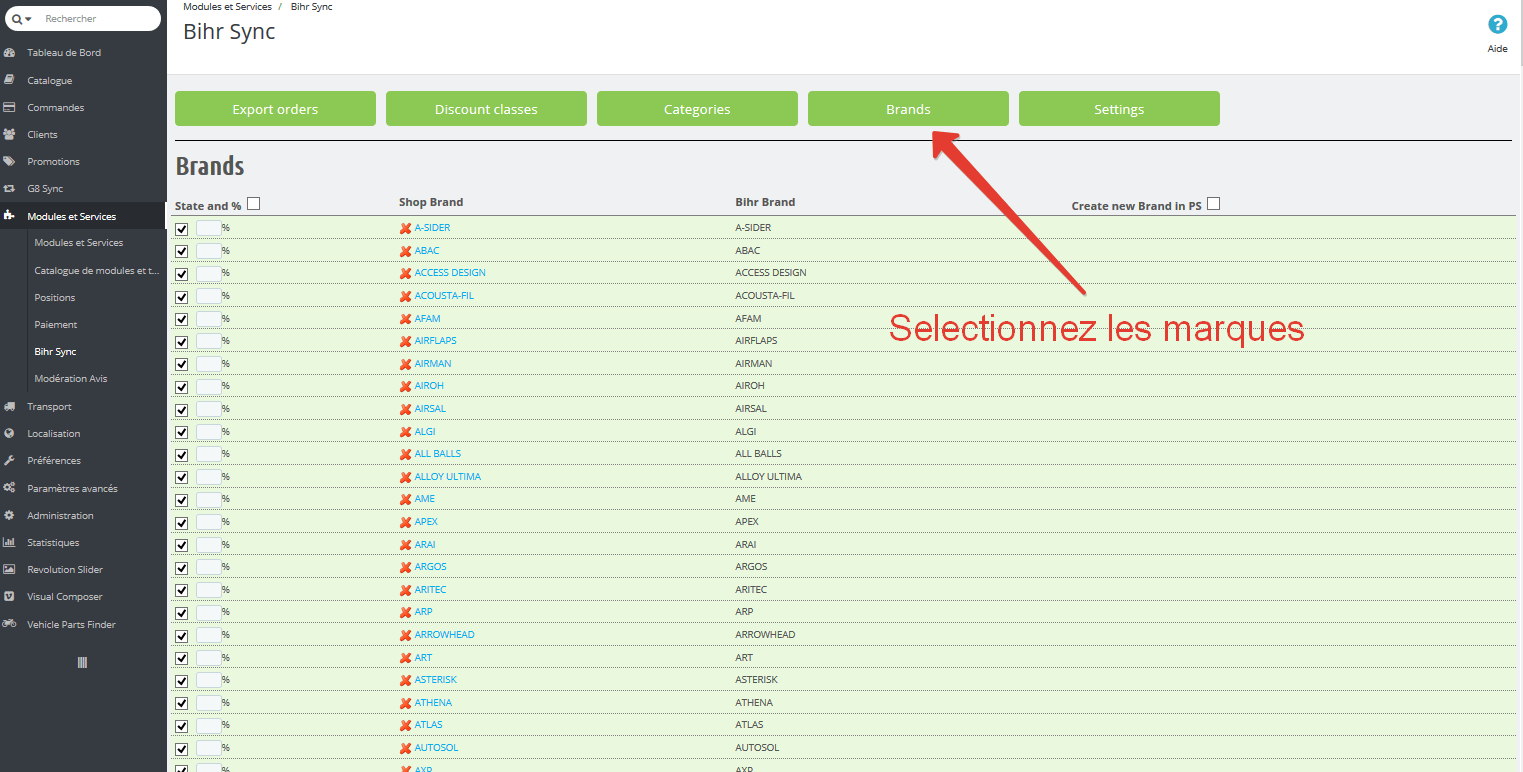Viewport: 1523px width, 772px height.
Task: Collapse the sidebar using the bars icon
Action: coord(82,662)
